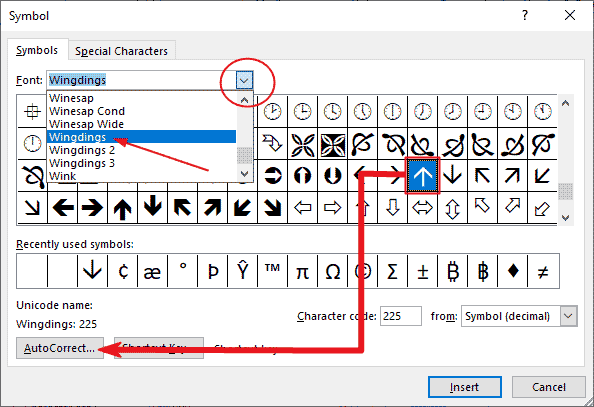The width and height of the screenshot is (594, 407).
Task: Choose Winesap Cond in the font list
Action: pyautogui.click(x=142, y=111)
